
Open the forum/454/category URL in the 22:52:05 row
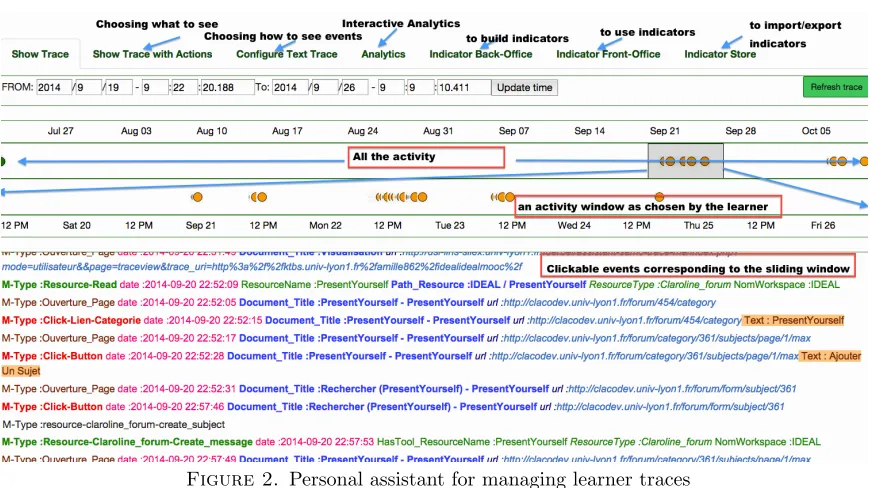(609, 303)
